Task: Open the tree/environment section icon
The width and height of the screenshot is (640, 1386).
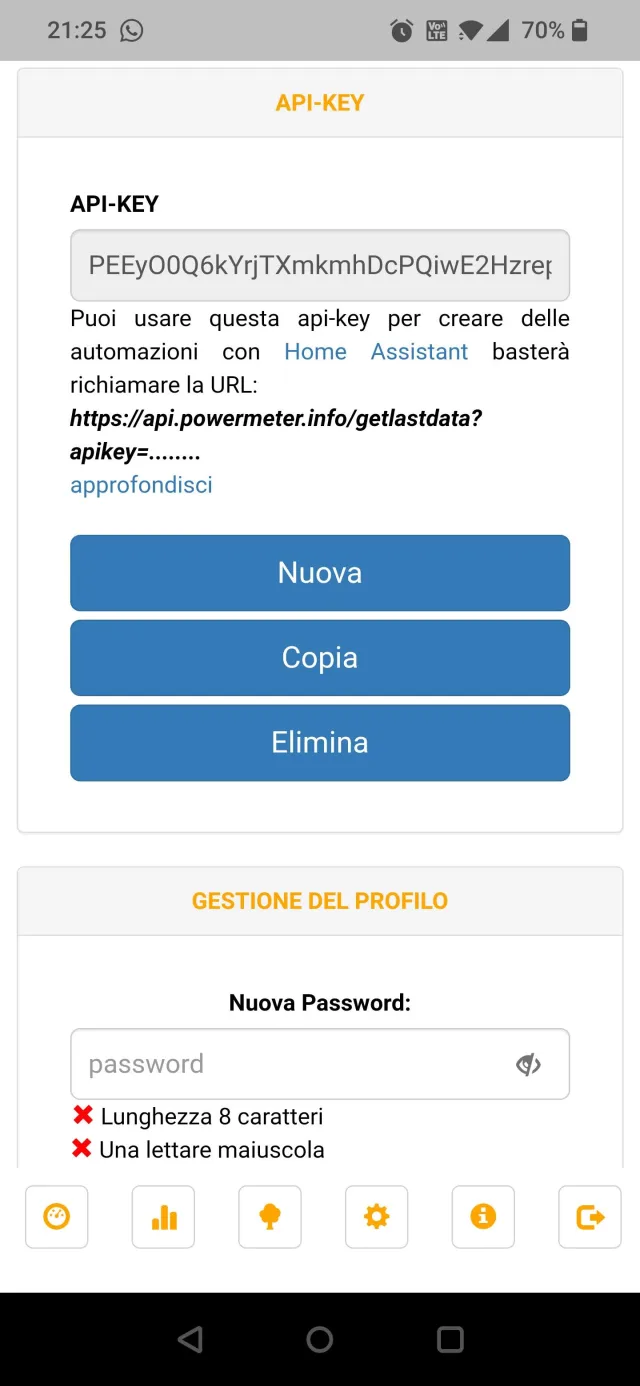Action: point(269,1217)
